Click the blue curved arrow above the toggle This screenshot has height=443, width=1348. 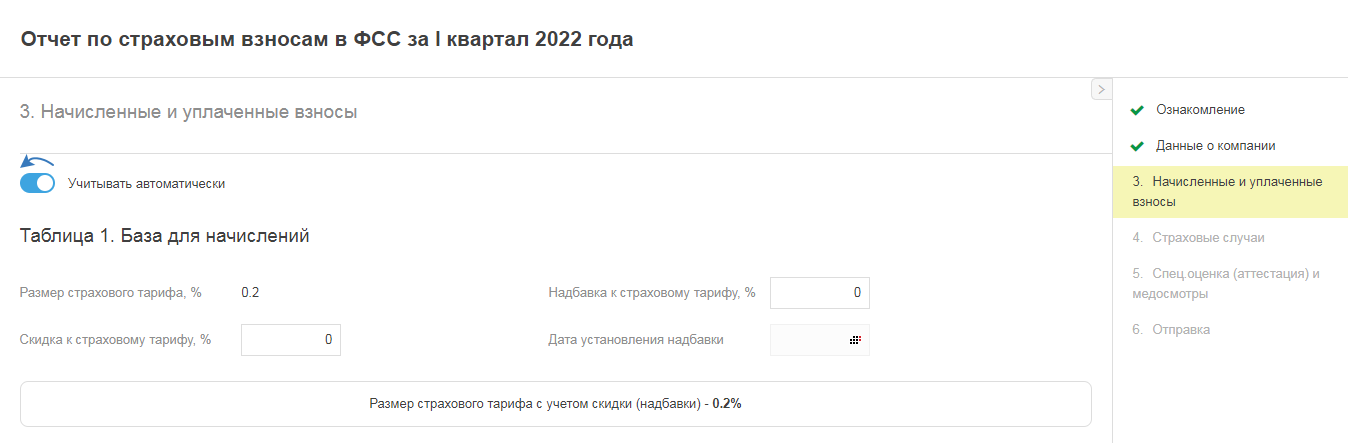click(37, 162)
